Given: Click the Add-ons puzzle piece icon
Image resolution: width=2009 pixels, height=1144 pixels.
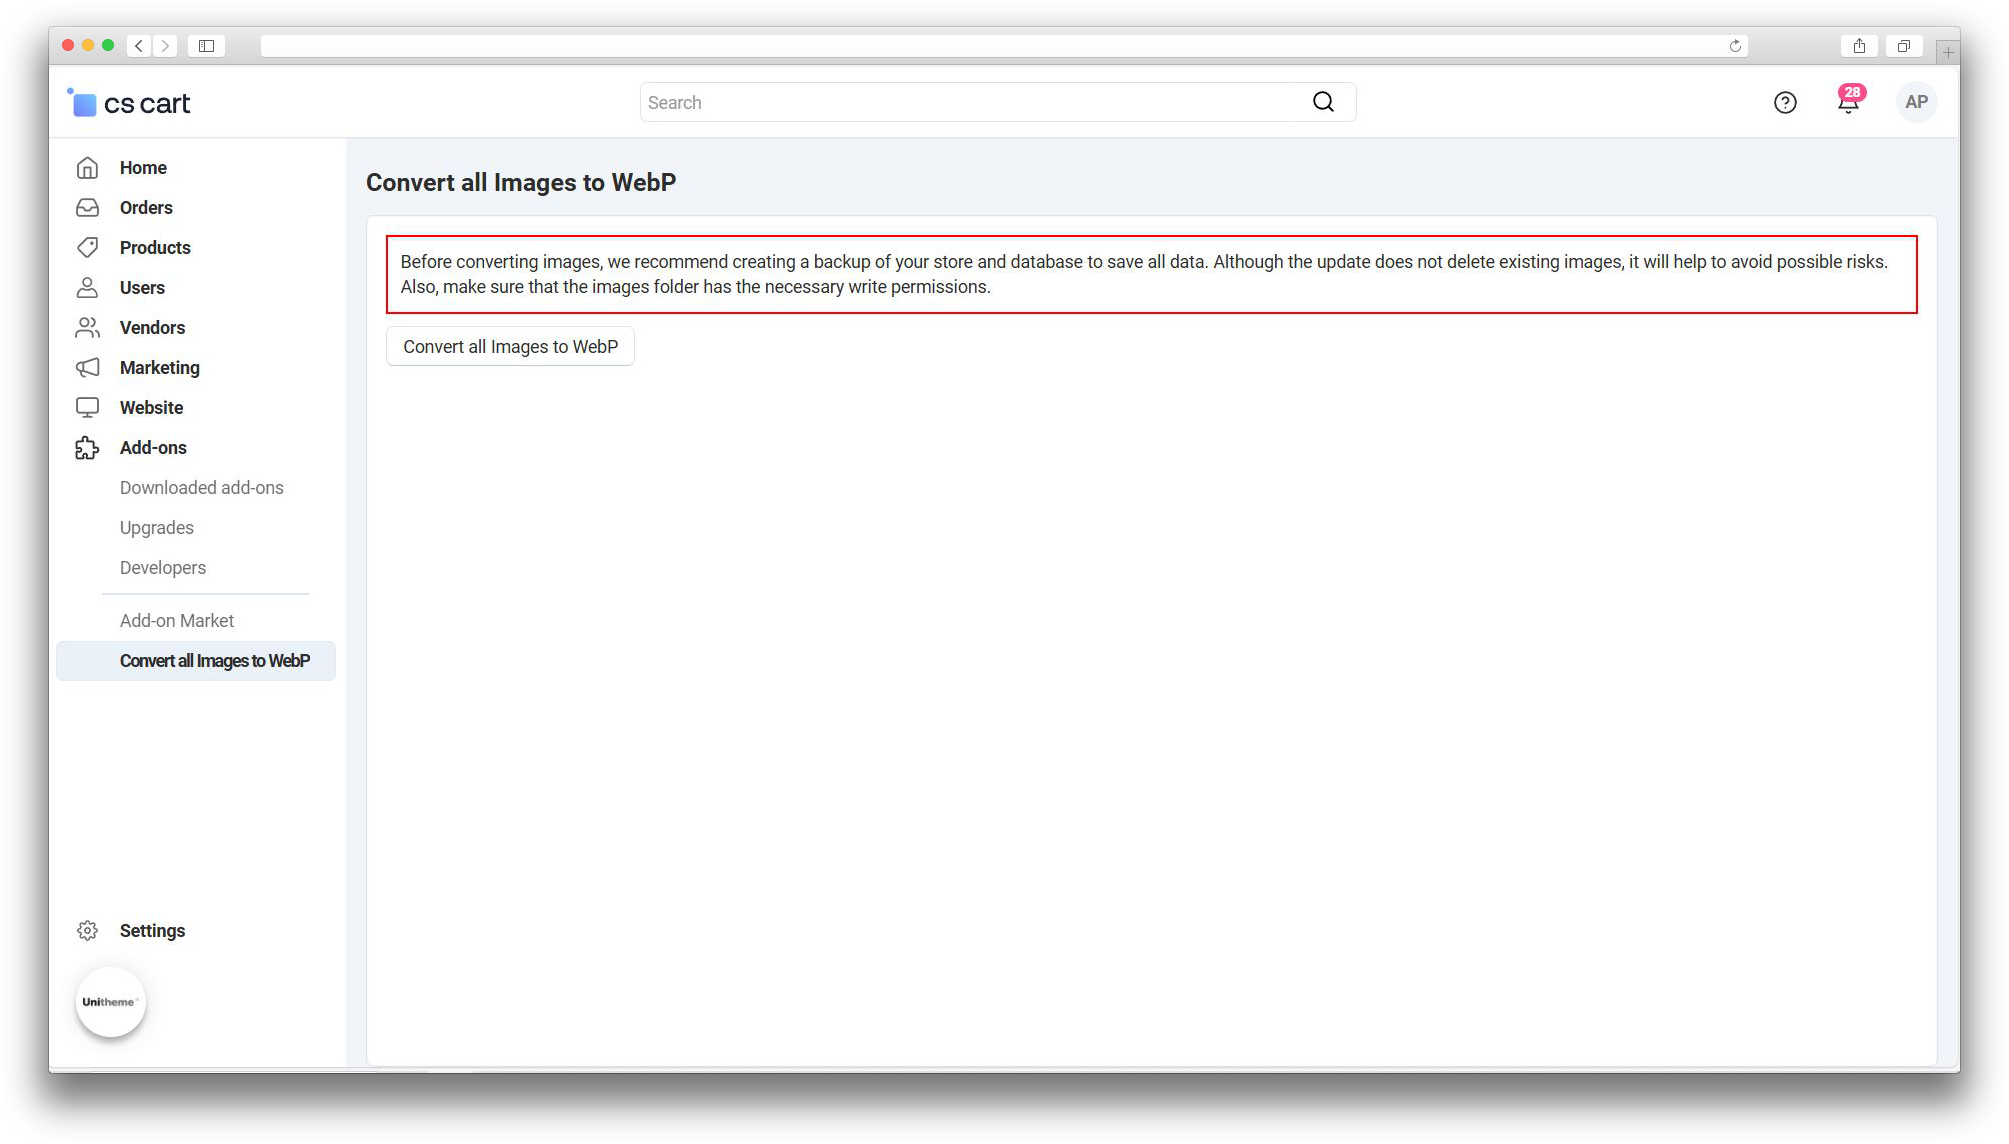Looking at the screenshot, I should pos(88,448).
